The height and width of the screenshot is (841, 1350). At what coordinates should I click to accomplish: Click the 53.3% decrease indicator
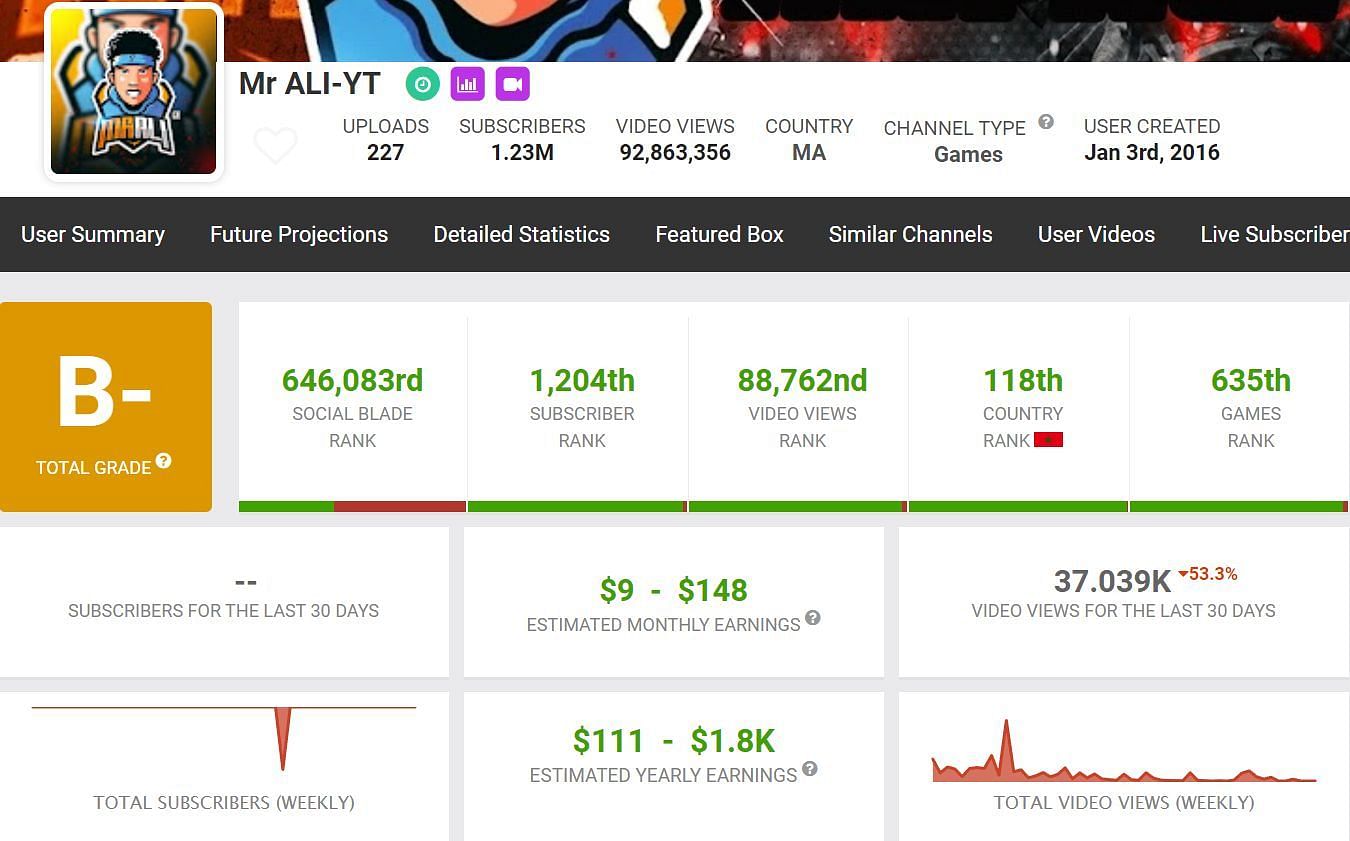tap(1208, 574)
